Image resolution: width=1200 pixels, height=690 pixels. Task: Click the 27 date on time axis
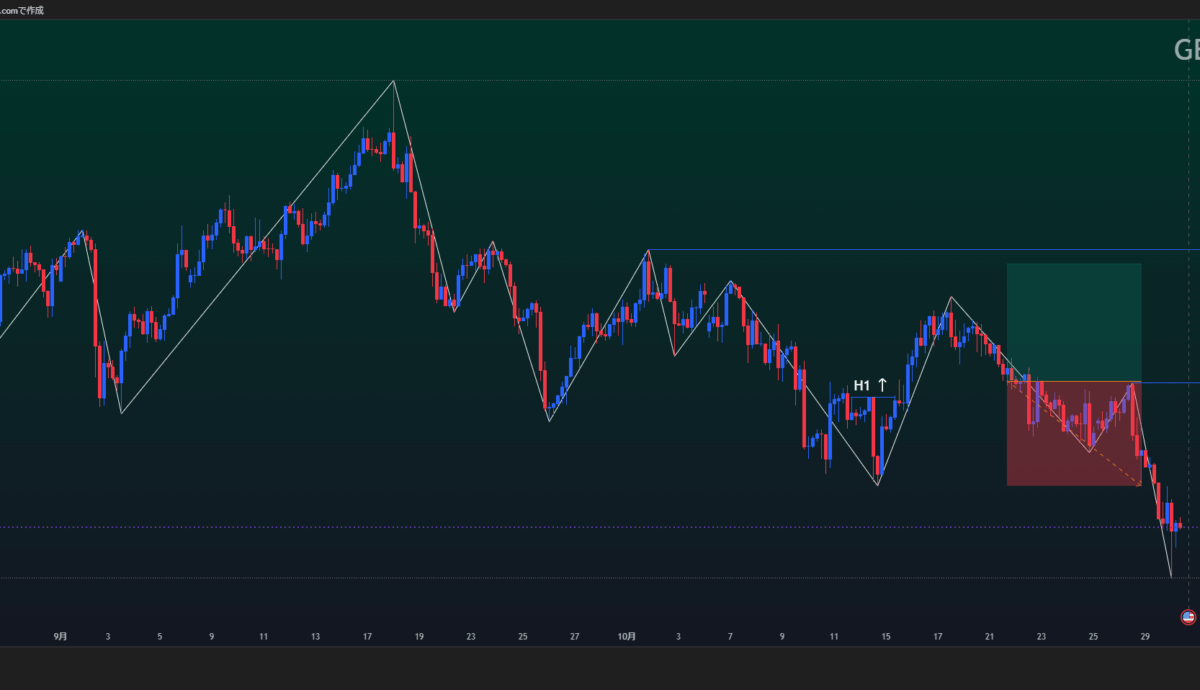574,636
